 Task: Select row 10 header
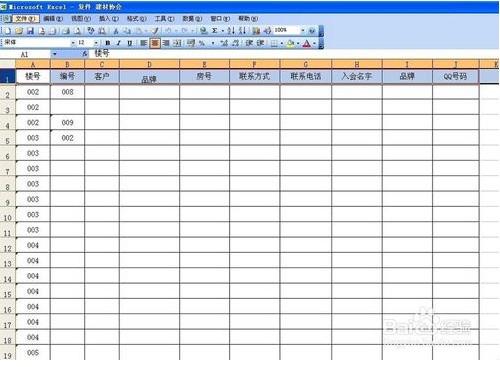pyautogui.click(x=8, y=218)
